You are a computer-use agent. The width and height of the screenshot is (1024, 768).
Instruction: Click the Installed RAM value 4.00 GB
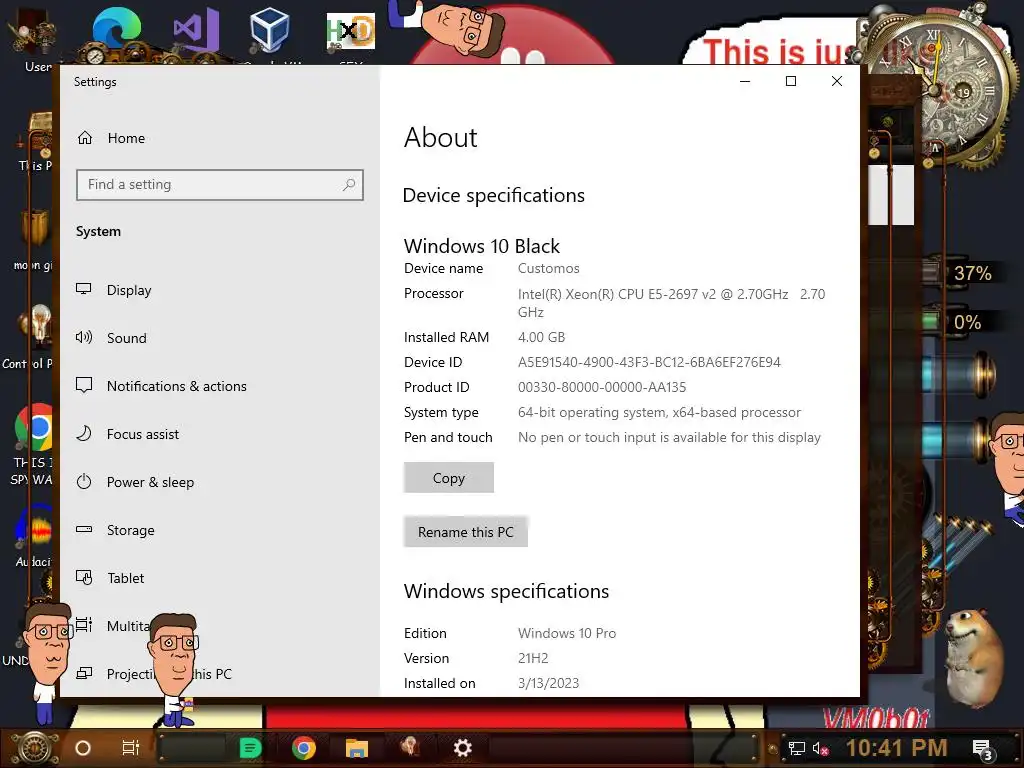point(541,338)
